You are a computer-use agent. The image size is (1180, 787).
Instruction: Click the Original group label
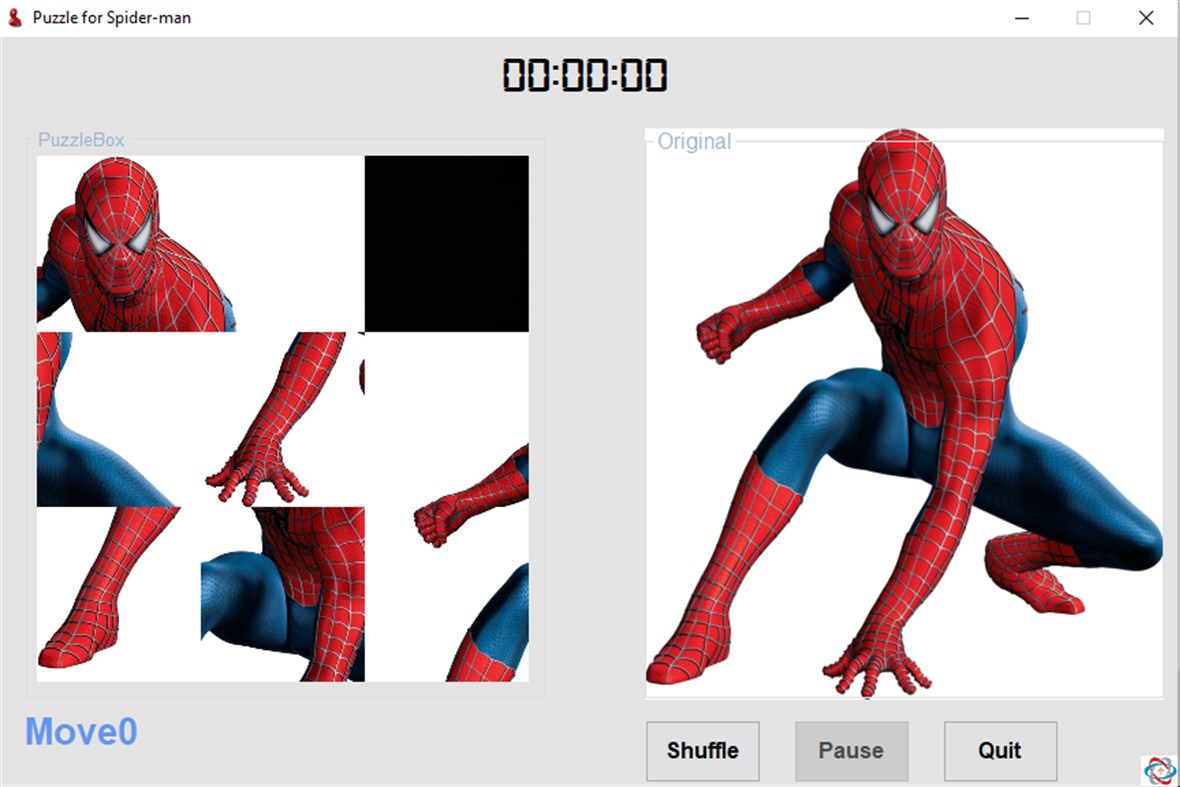695,142
